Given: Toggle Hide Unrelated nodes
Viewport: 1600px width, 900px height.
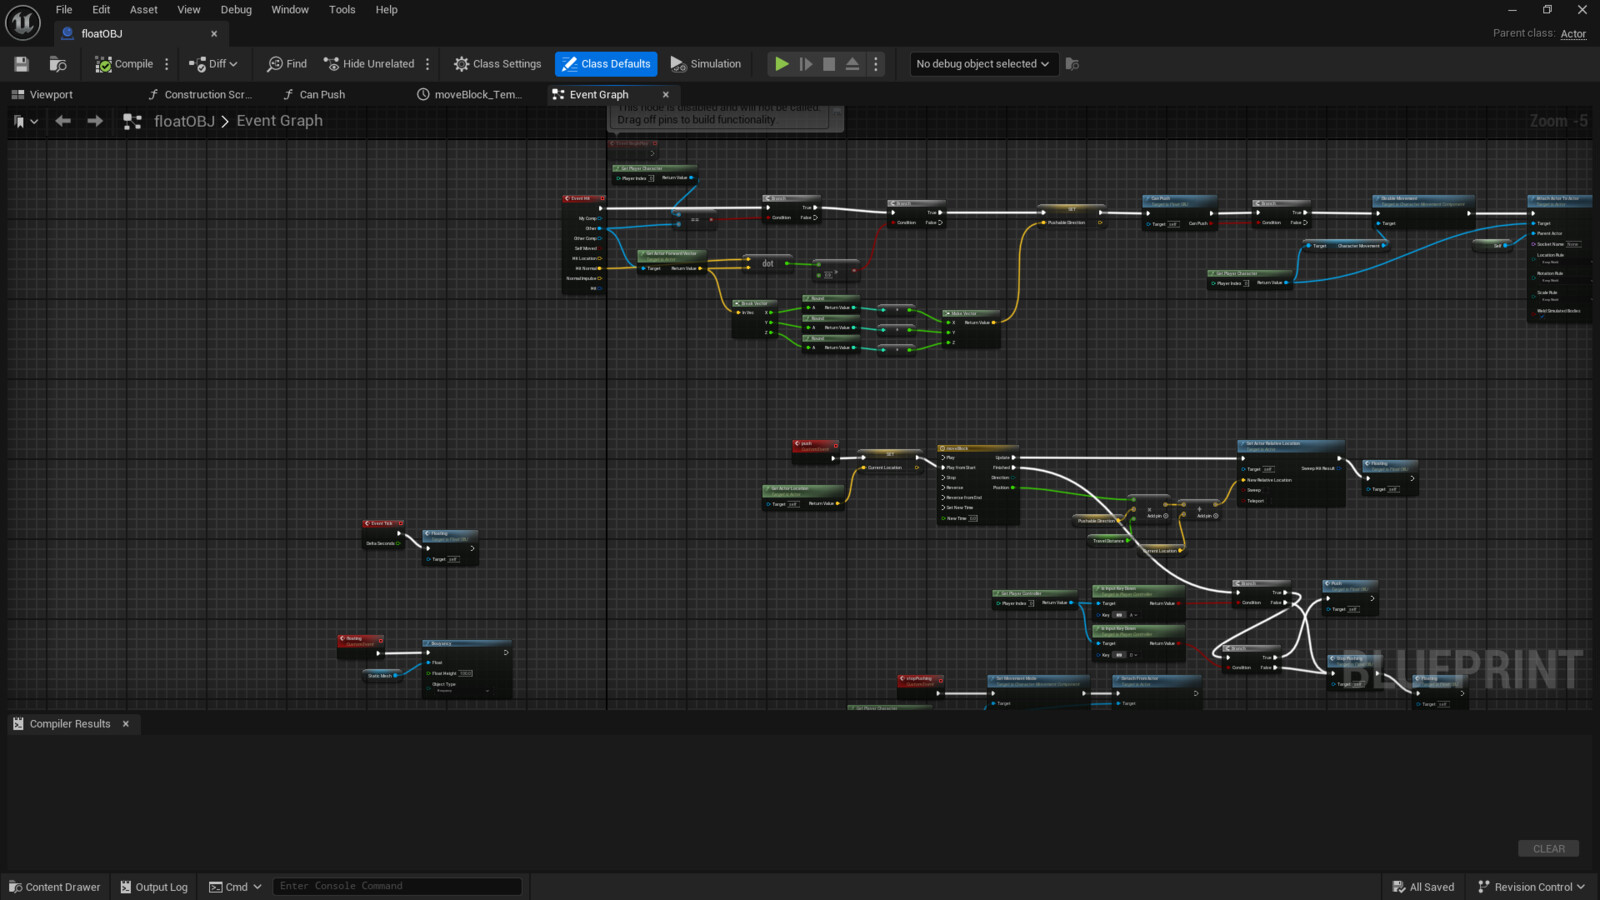Looking at the screenshot, I should 369,64.
